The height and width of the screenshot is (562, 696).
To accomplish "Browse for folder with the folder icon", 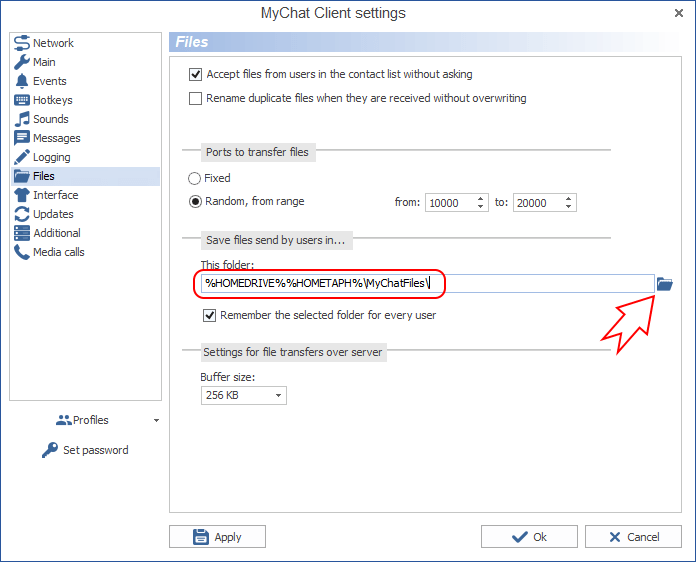I will 664,284.
